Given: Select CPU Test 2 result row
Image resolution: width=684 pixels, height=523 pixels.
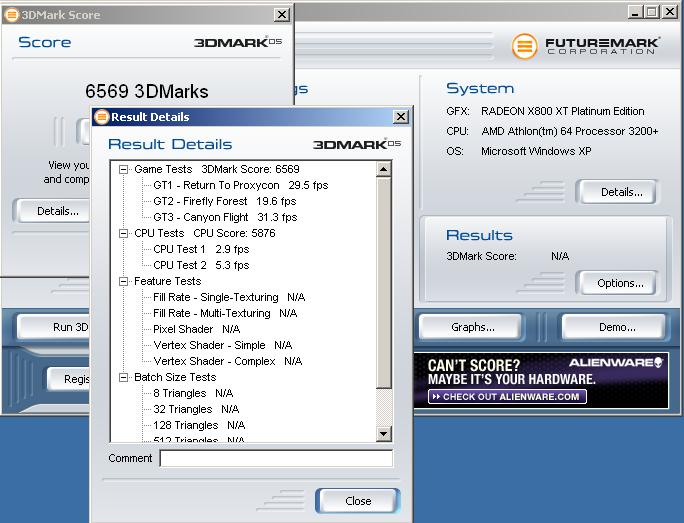Looking at the screenshot, I should tap(201, 265).
